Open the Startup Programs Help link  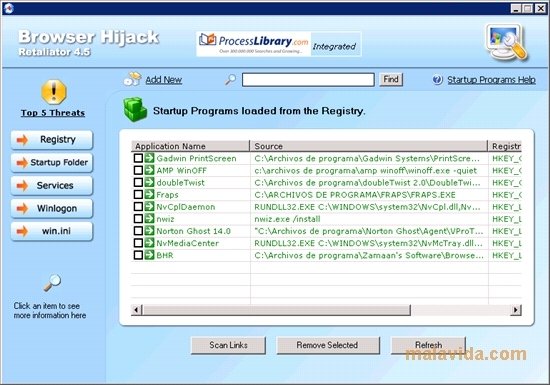[491, 80]
